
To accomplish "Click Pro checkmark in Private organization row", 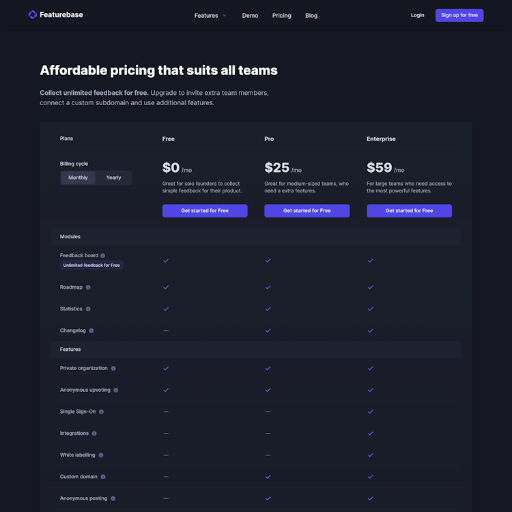I will coord(268,368).
